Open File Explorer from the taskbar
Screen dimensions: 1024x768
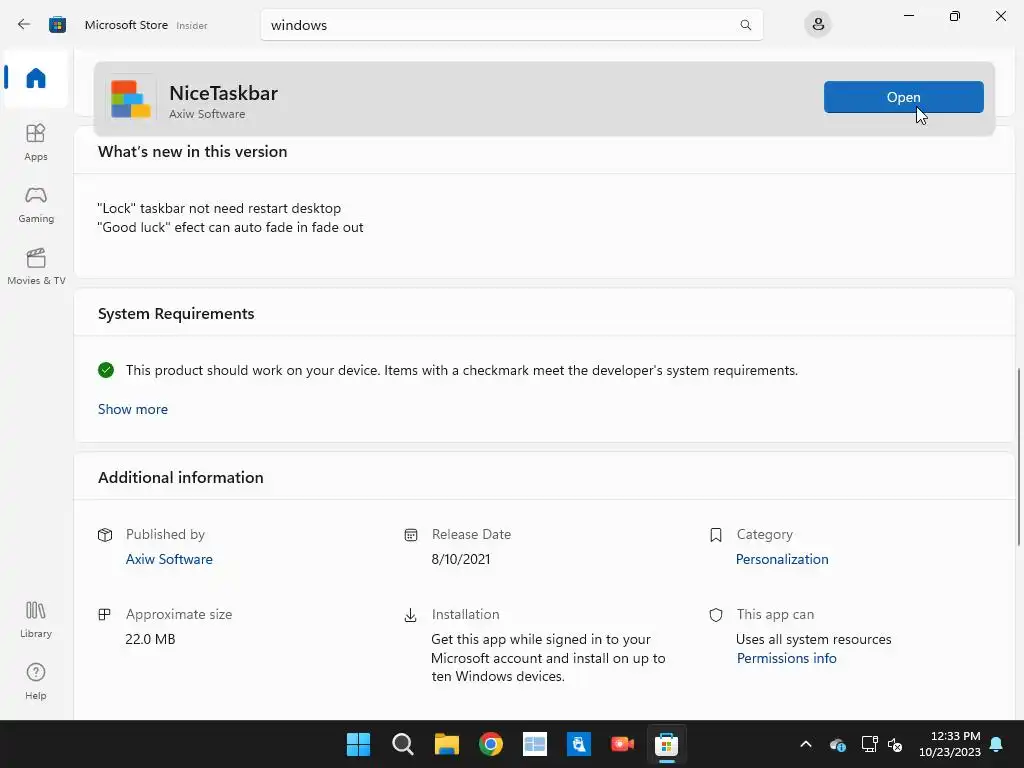click(447, 744)
